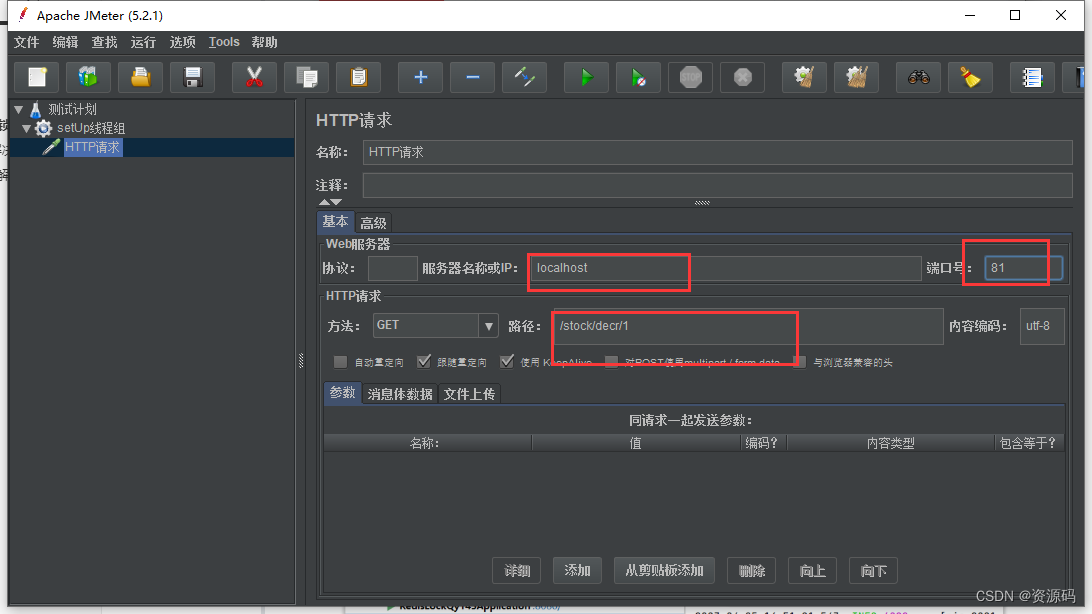Click the comment panel collapse arrows

(330, 202)
